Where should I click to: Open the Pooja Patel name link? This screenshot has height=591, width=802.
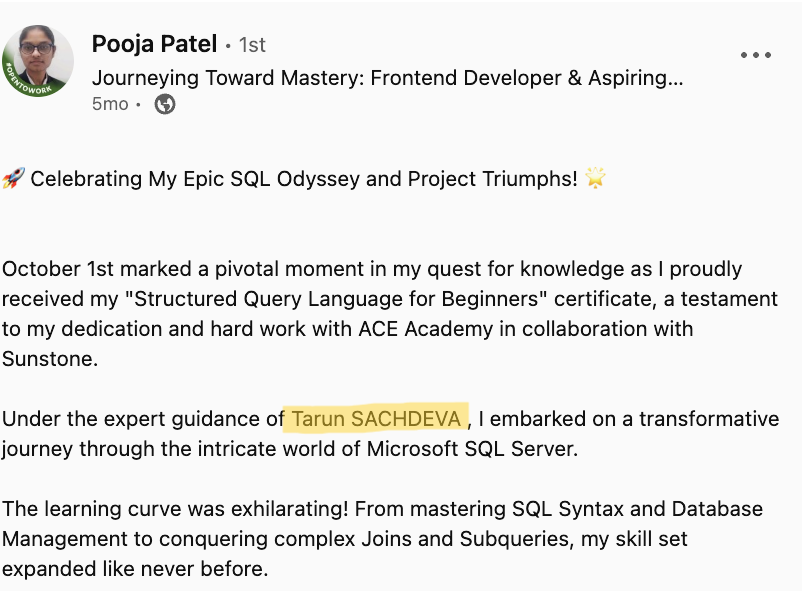point(154,44)
